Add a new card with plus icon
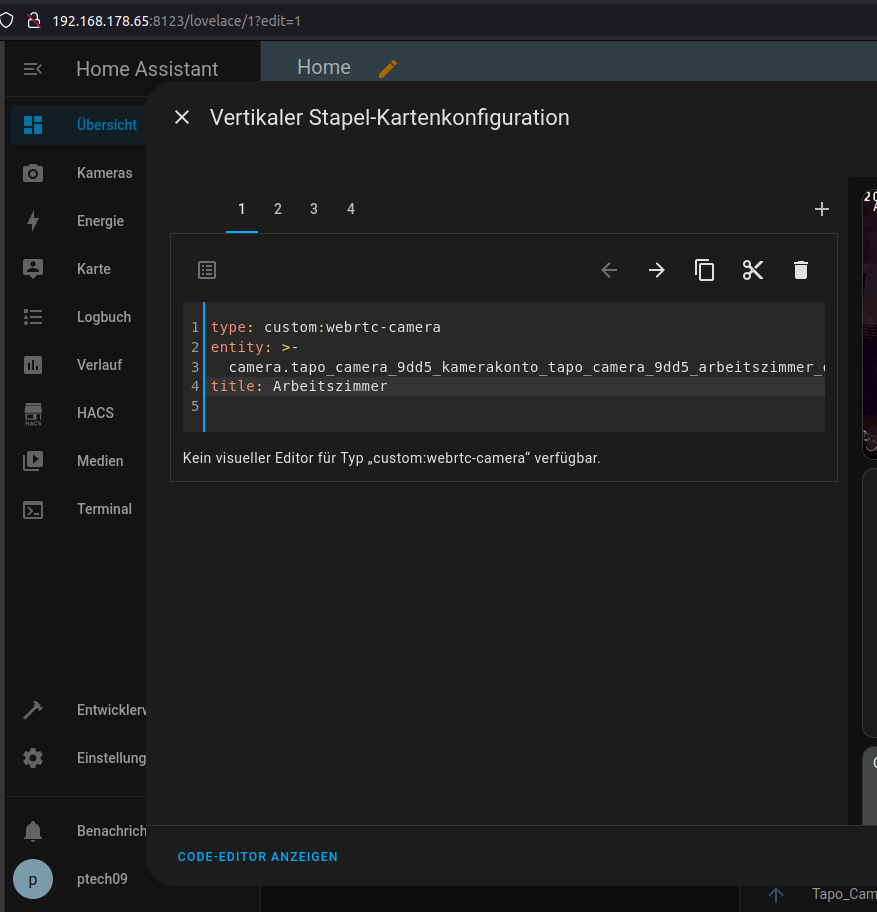 click(821, 209)
